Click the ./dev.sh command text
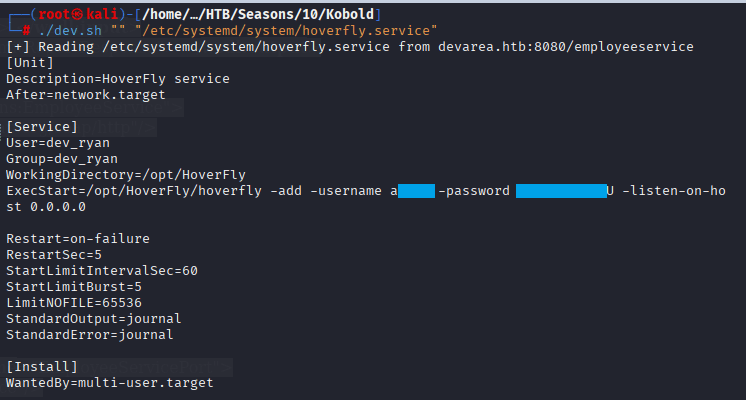Viewport: 746px width, 400px height. [x=69, y=30]
